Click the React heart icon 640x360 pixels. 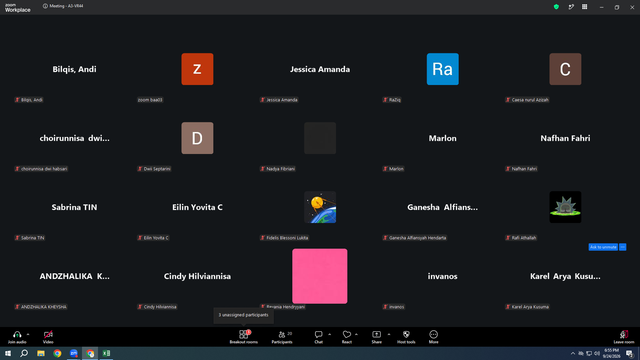point(347,334)
